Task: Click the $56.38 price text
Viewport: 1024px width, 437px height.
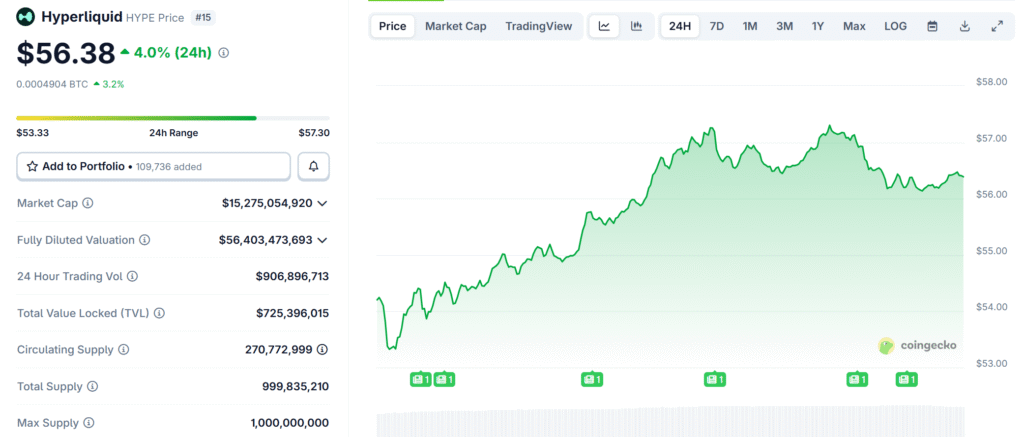Action: click(x=66, y=53)
